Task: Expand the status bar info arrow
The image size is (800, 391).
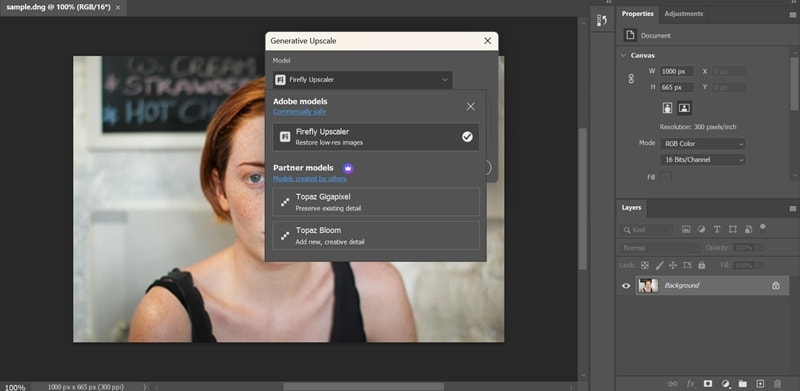Action: pyautogui.click(x=145, y=387)
